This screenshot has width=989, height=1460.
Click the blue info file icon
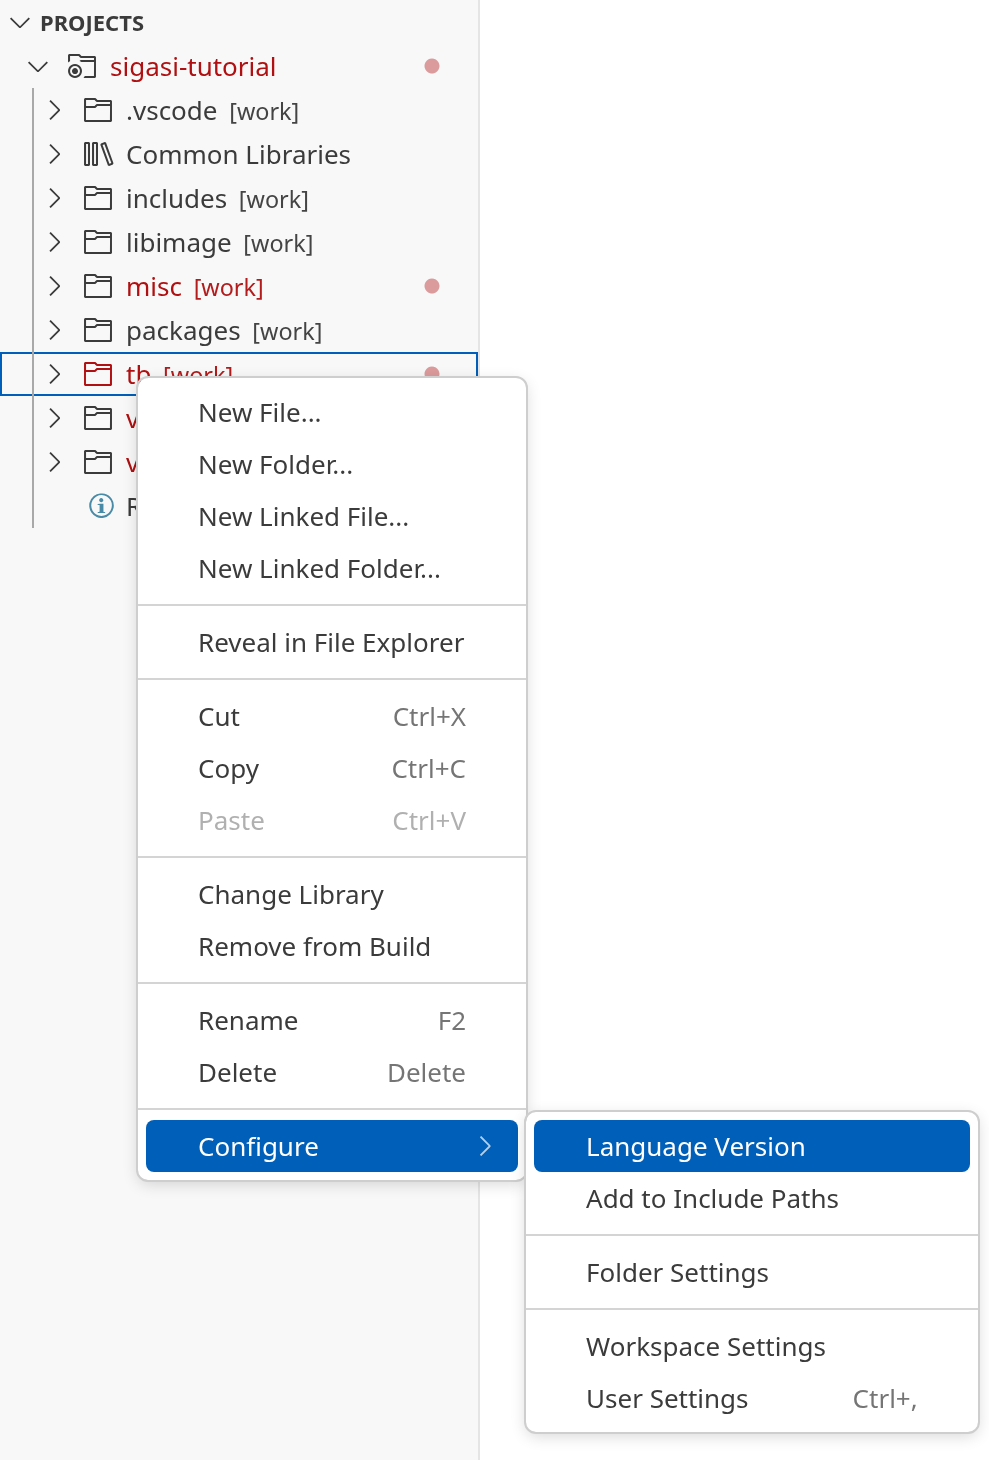pos(101,506)
